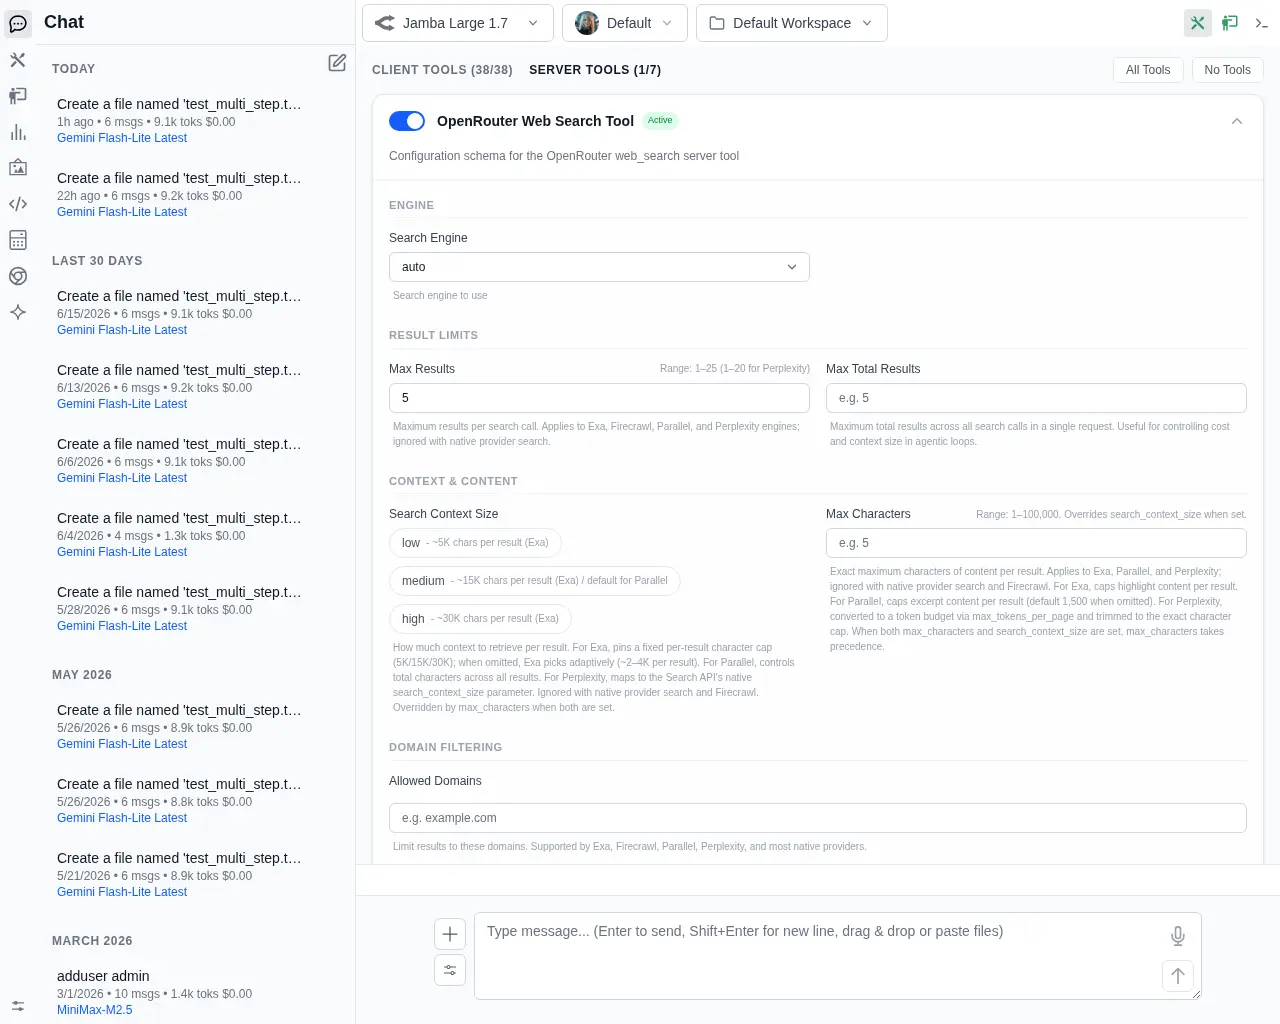
Task: Select high search context size option
Action: [480, 619]
